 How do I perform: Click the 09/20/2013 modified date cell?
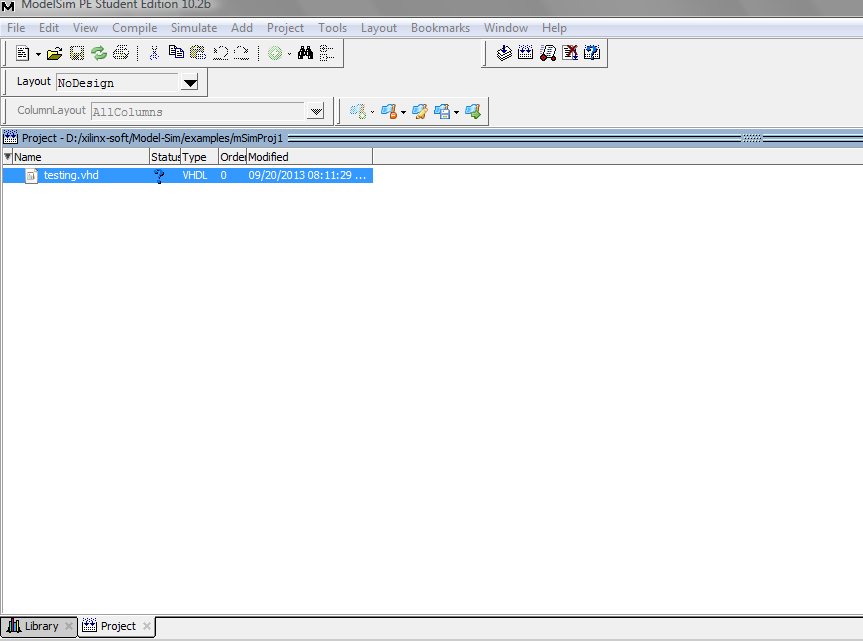[x=307, y=176]
